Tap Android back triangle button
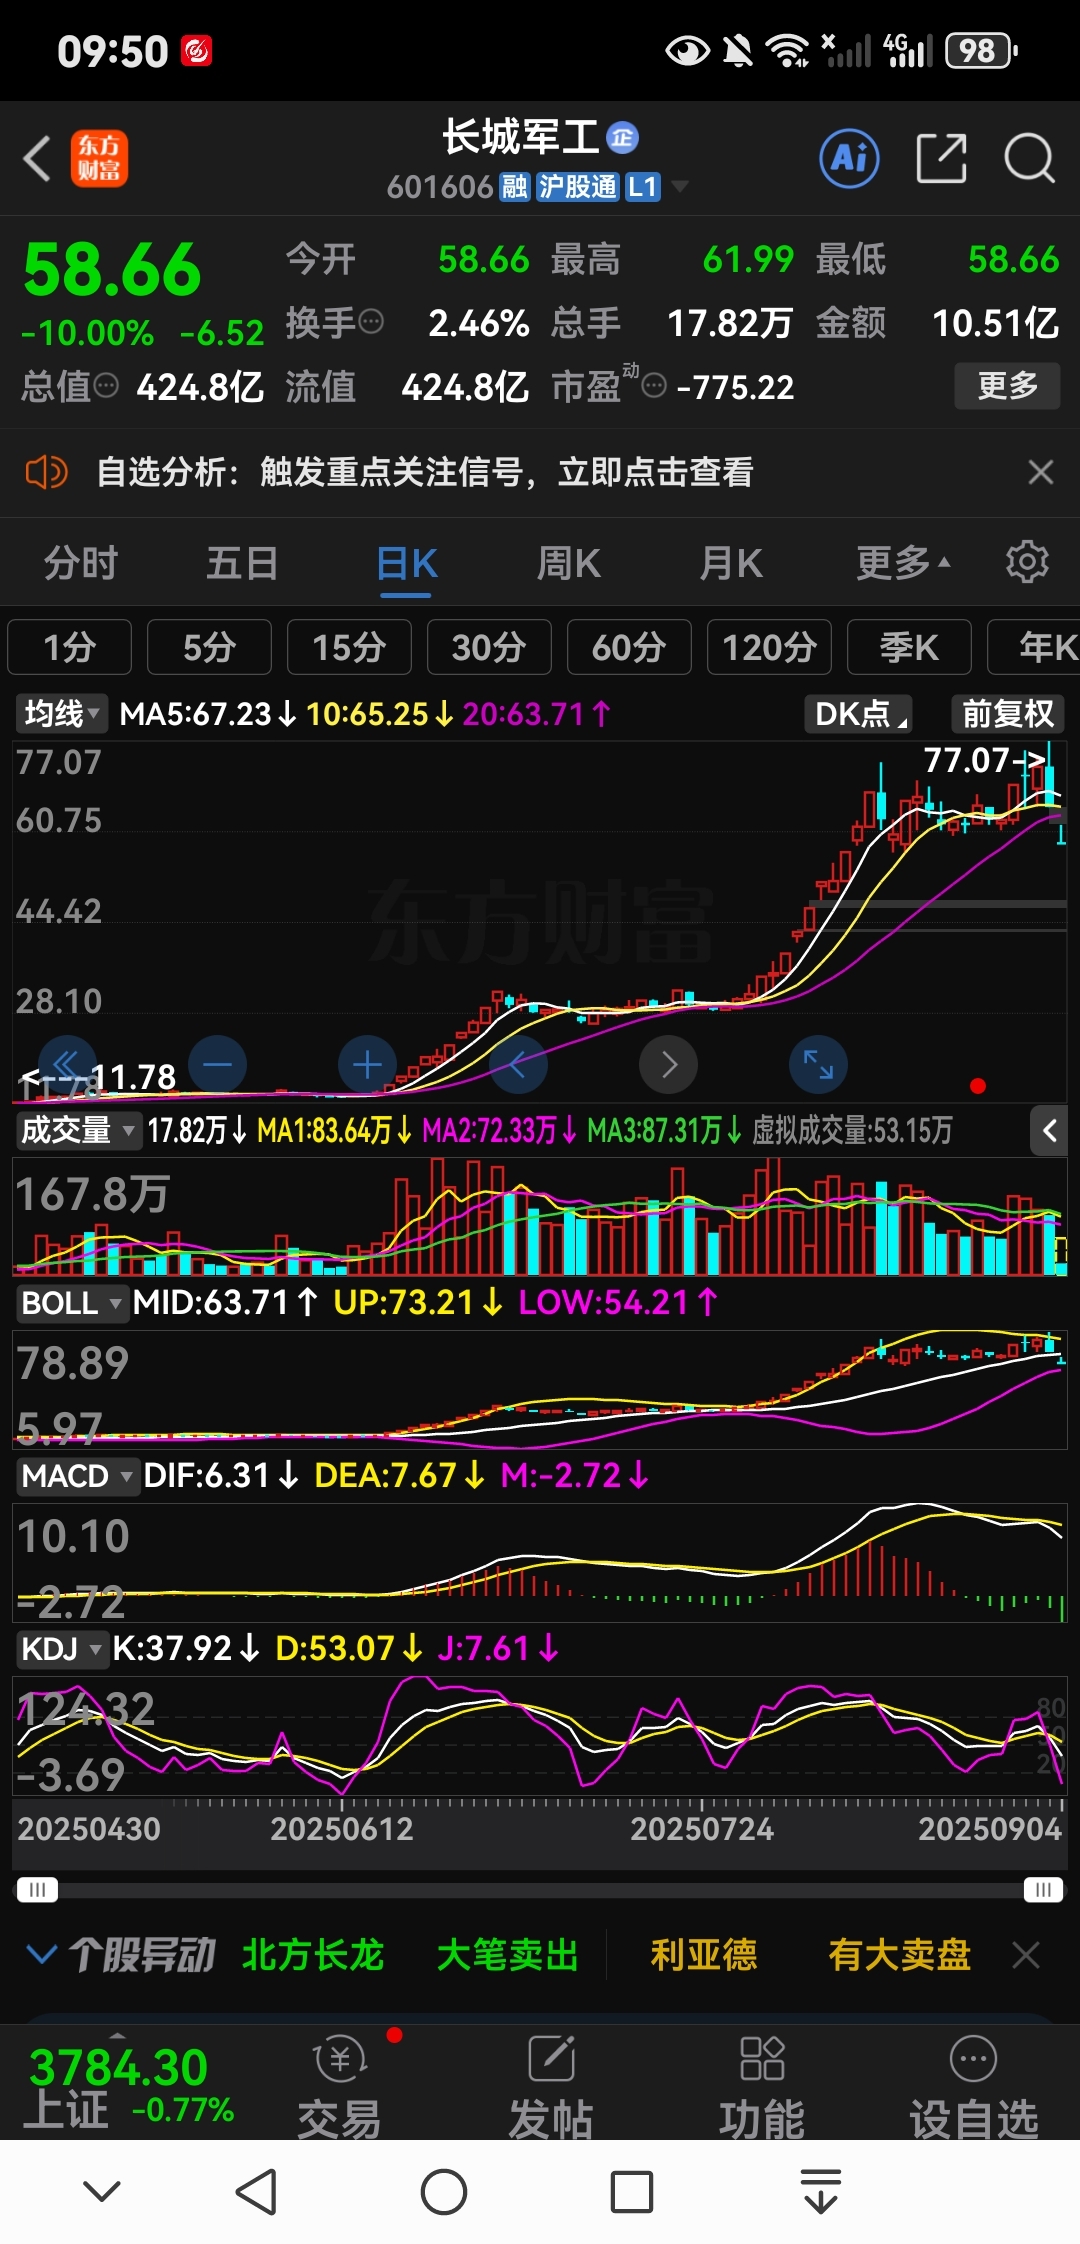Viewport: 1080px width, 2244px height. point(256,2193)
